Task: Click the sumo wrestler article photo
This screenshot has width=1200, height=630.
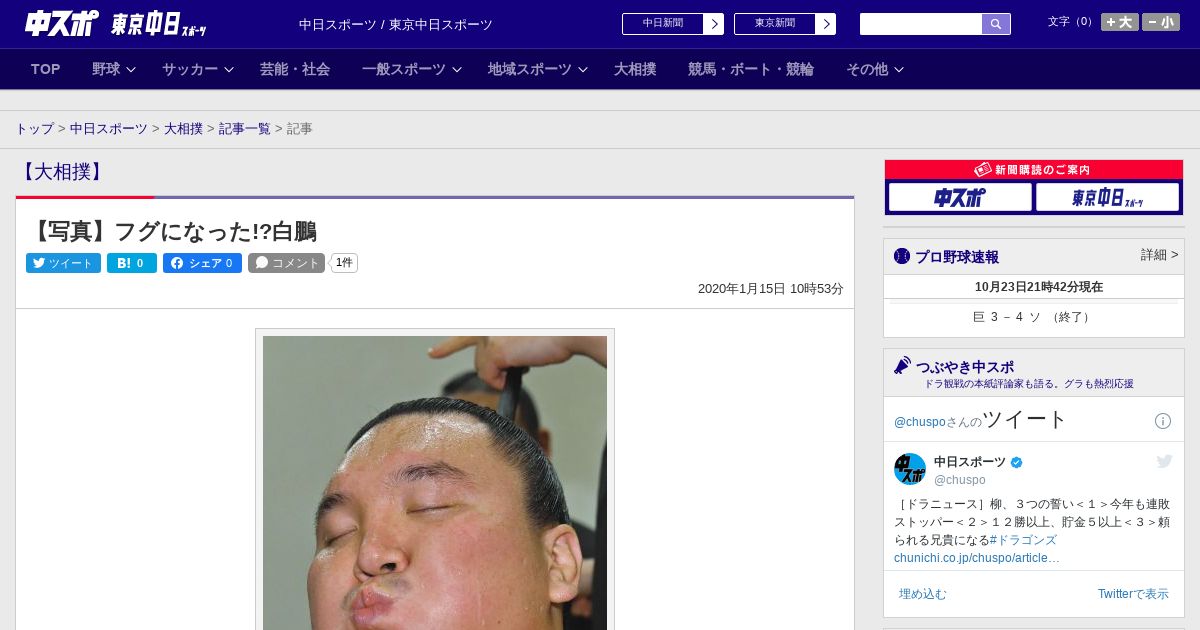Action: tap(435, 483)
